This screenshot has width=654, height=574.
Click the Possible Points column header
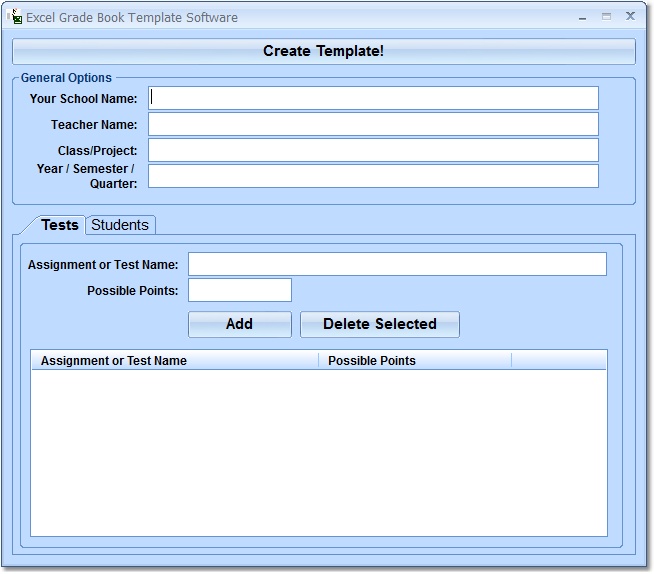415,360
